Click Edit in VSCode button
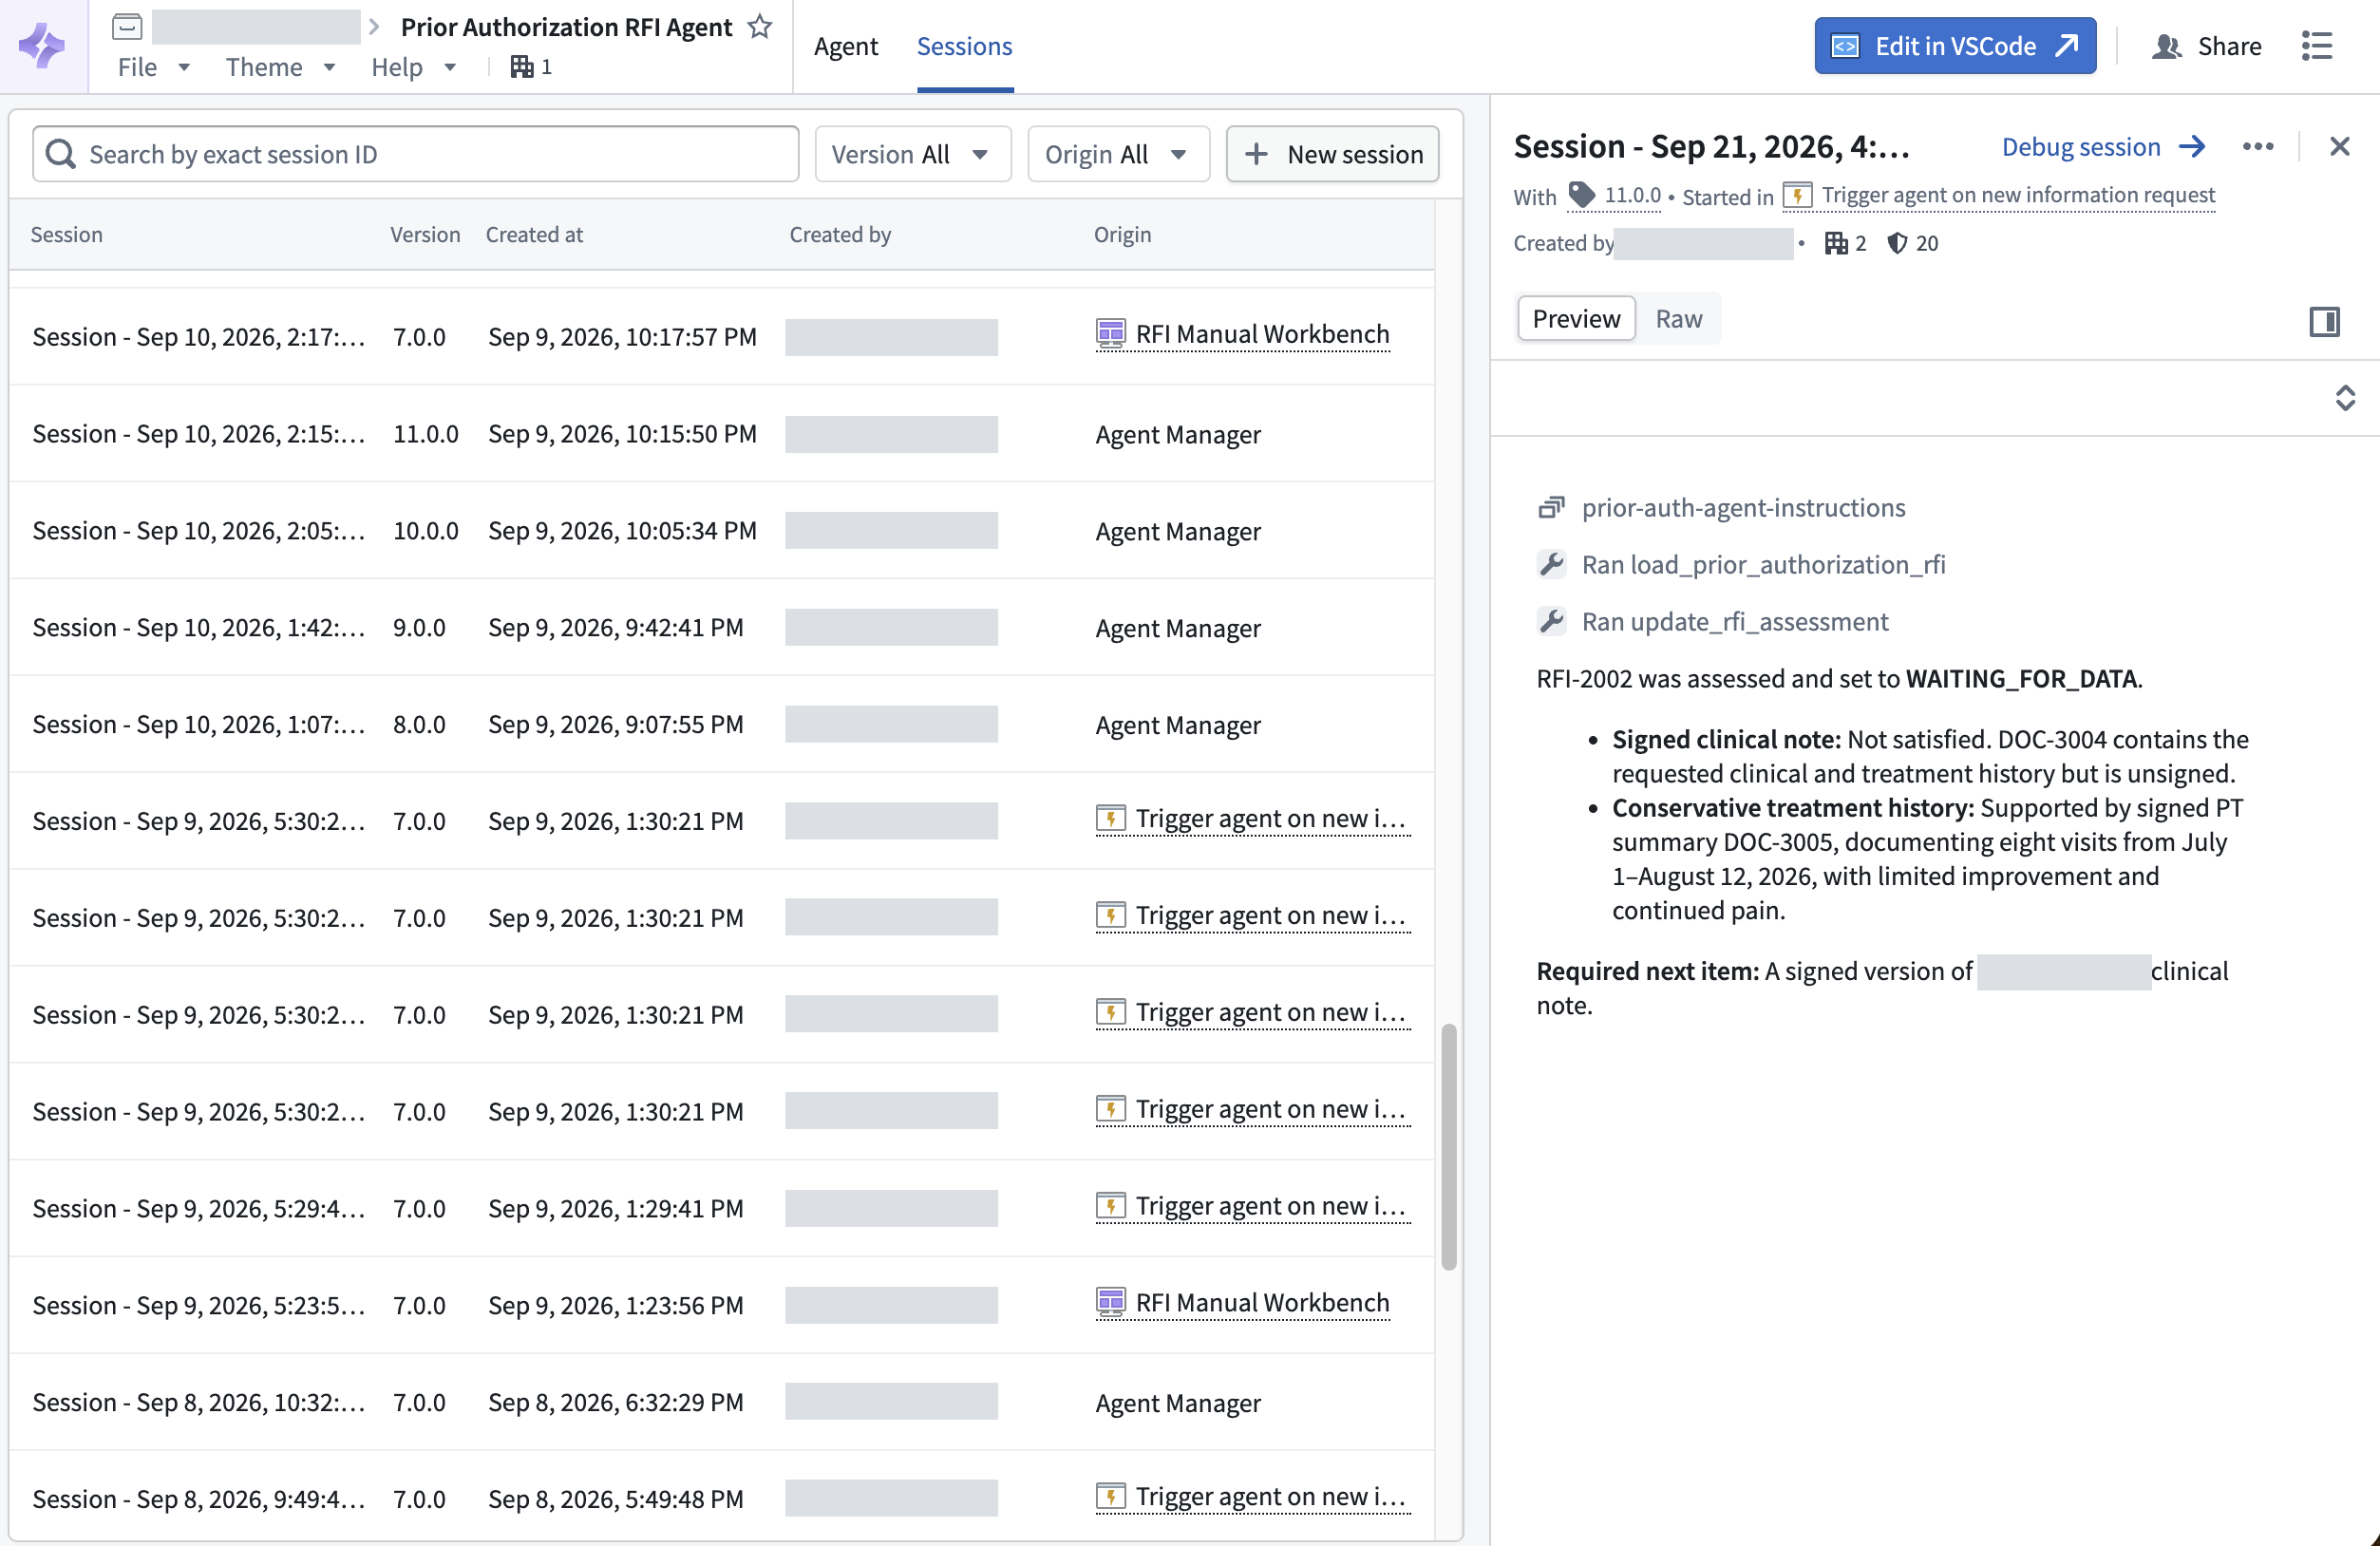This screenshot has height=1546, width=2380. pyautogui.click(x=1955, y=46)
